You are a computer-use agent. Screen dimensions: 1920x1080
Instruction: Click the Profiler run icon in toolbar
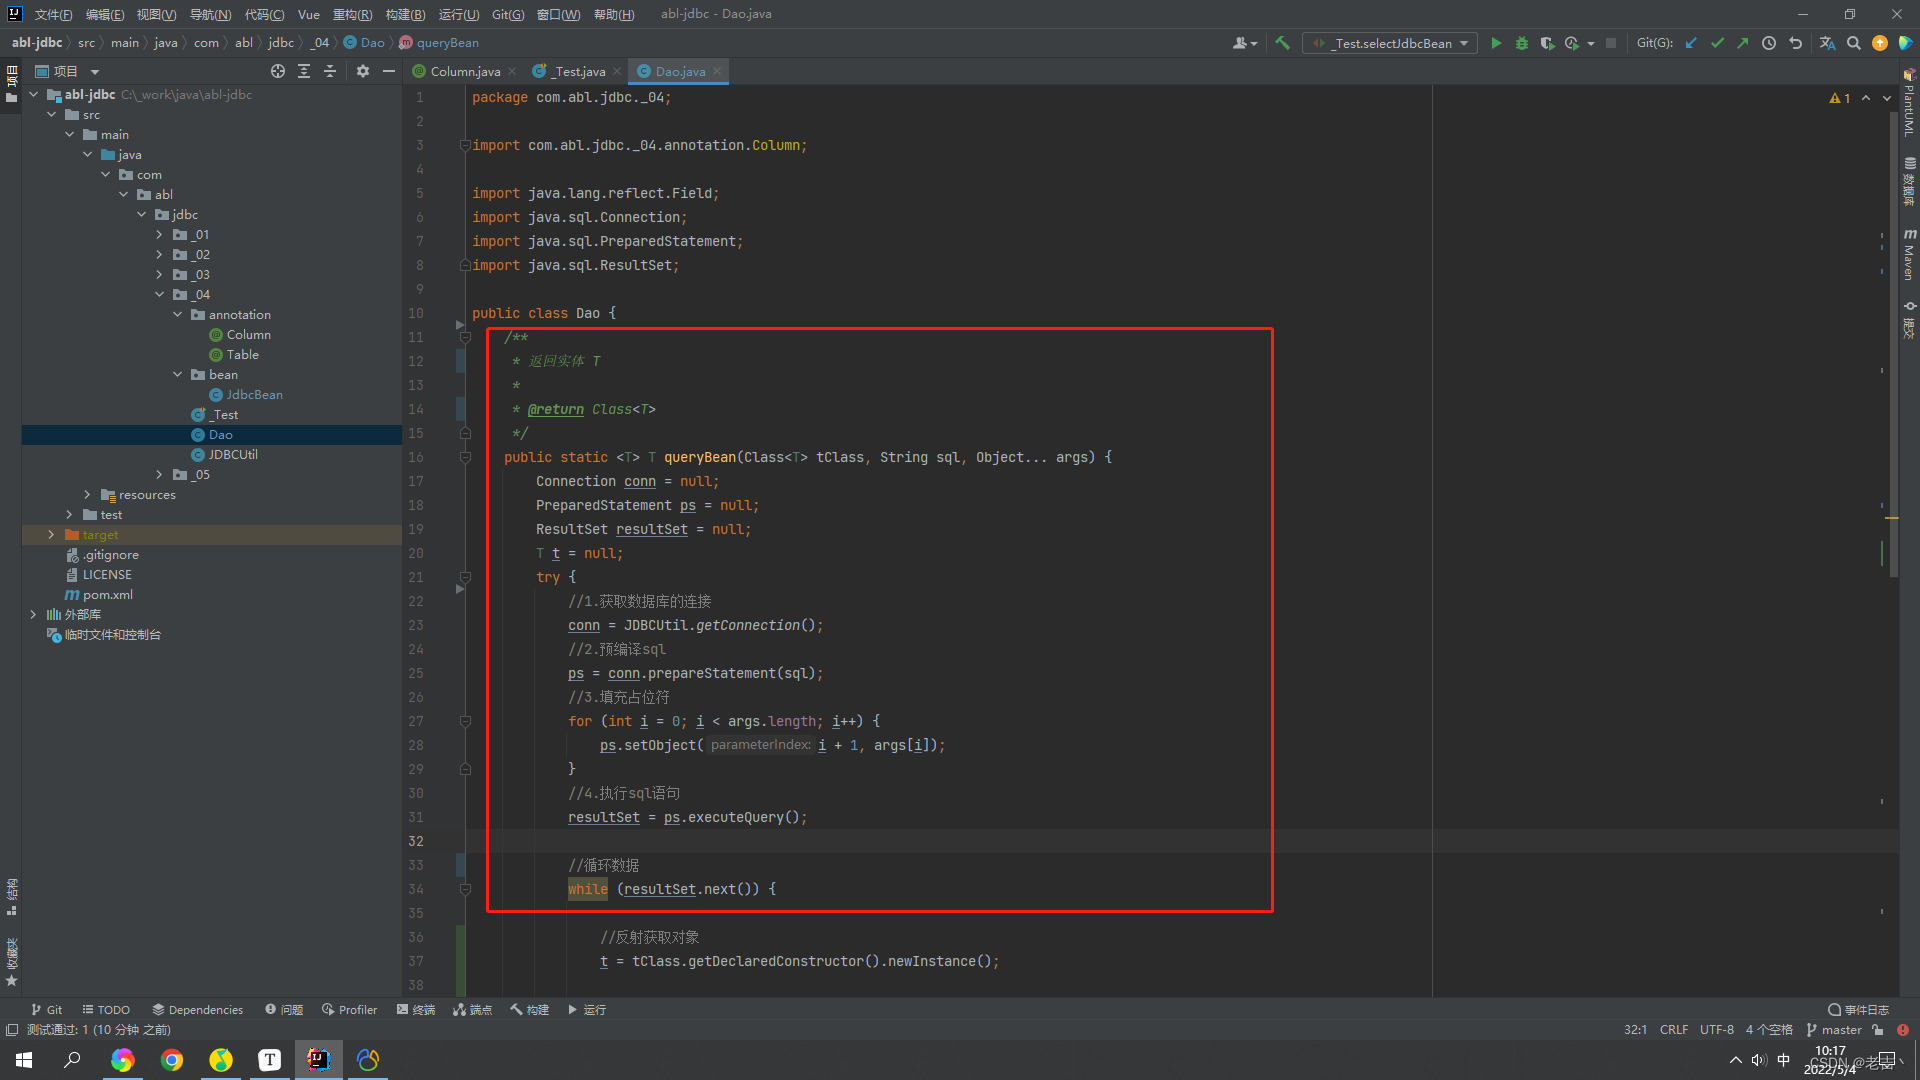point(1572,43)
